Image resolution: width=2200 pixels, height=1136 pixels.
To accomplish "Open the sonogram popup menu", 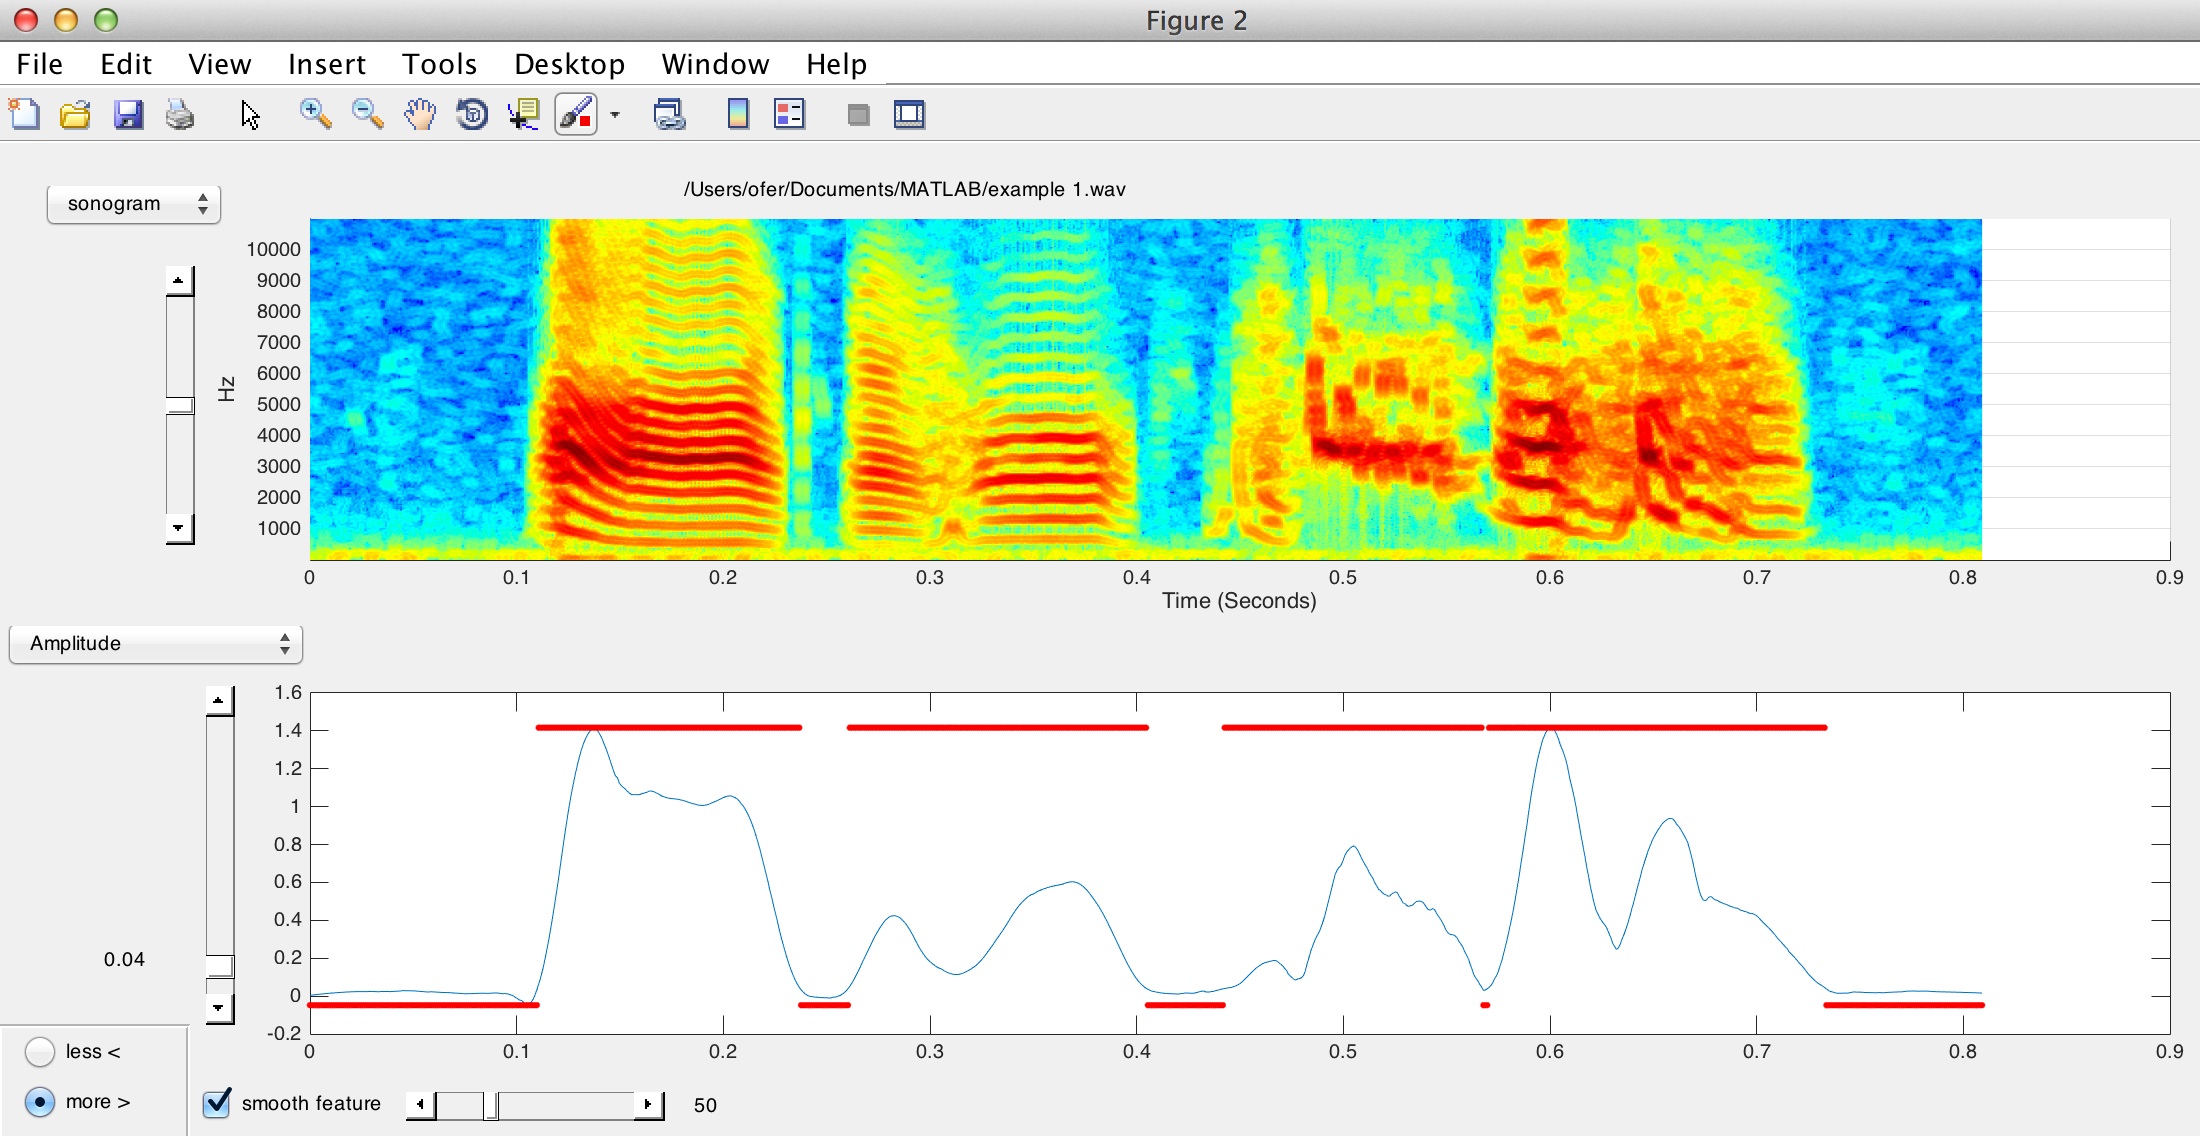I will coord(133,204).
